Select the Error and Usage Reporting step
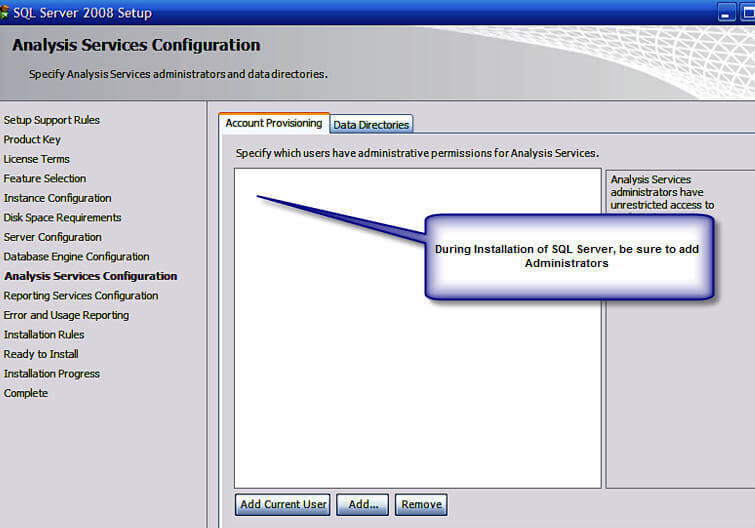Viewport: 755px width, 528px height. pyautogui.click(x=66, y=315)
